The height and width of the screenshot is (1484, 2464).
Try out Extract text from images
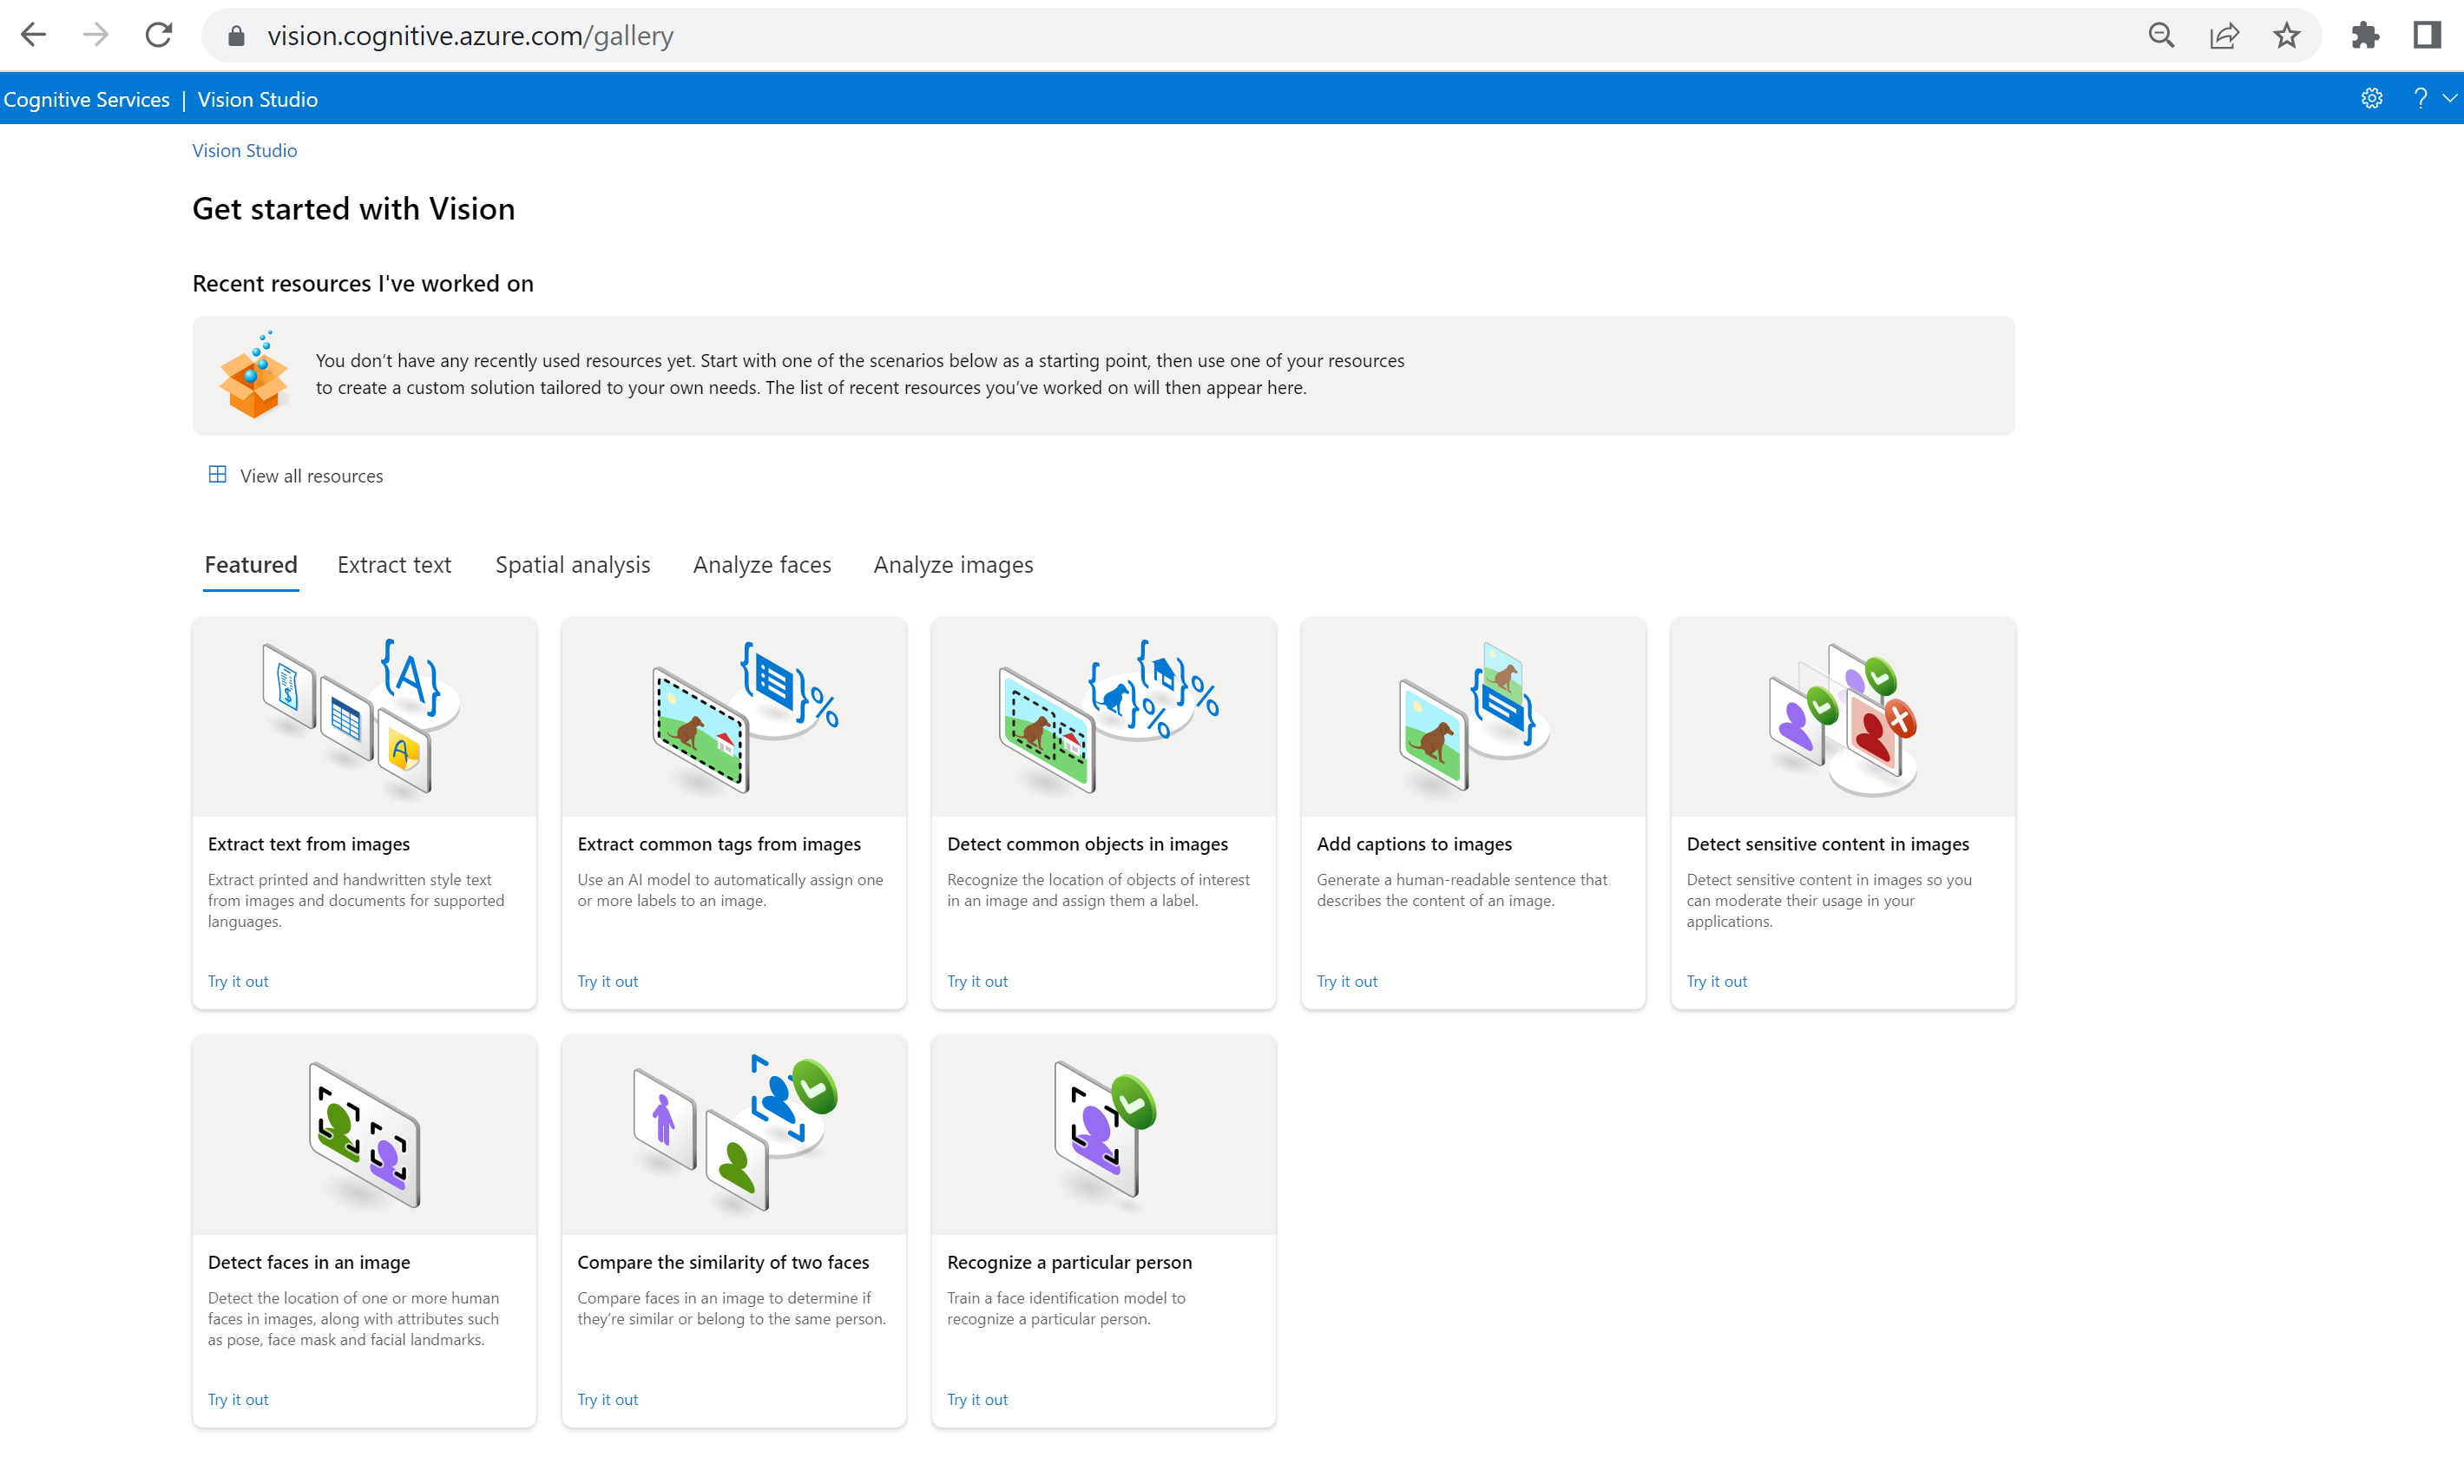(x=238, y=981)
